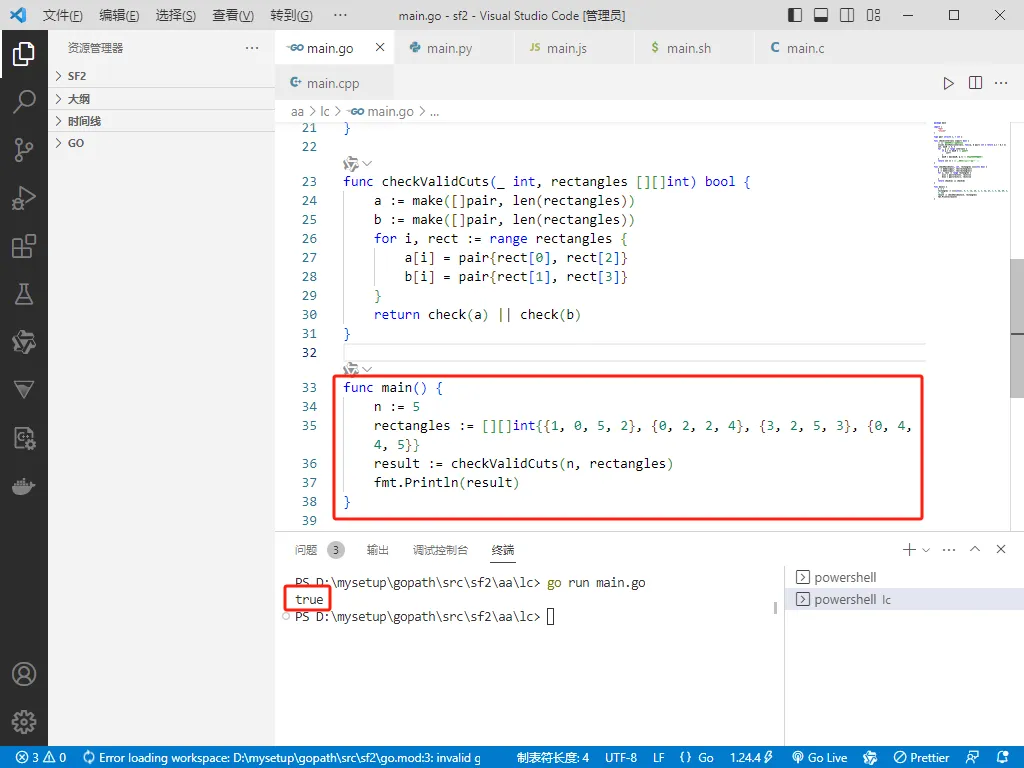Viewport: 1024px width, 768px height.
Task: Choose Go version 1.24.4
Action: pos(751,758)
